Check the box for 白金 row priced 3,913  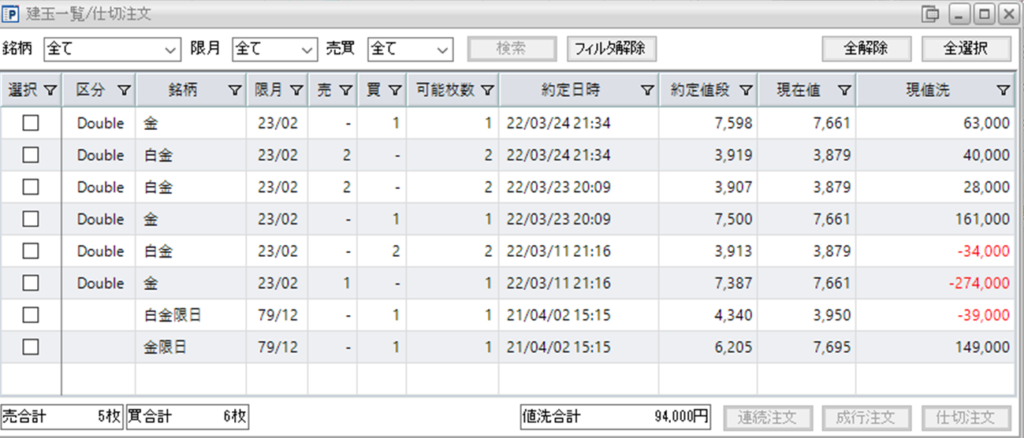31,251
